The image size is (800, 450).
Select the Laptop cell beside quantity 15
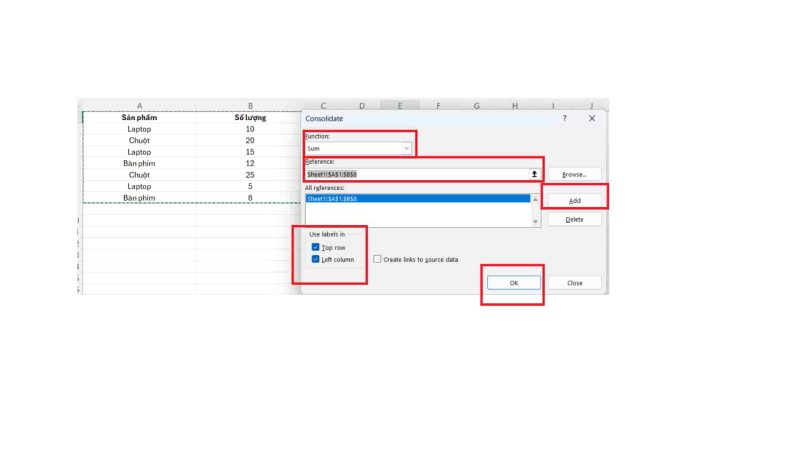coord(139,152)
